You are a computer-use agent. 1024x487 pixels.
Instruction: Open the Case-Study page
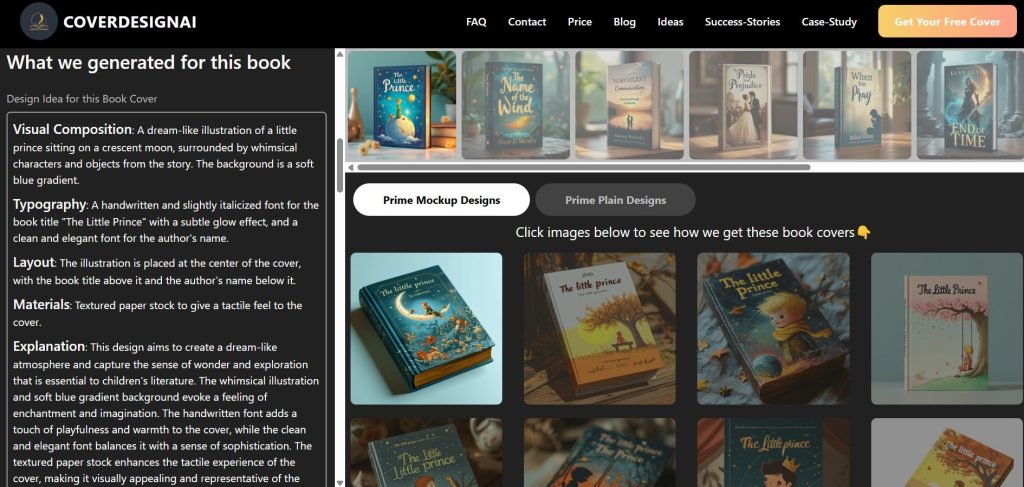click(x=829, y=22)
